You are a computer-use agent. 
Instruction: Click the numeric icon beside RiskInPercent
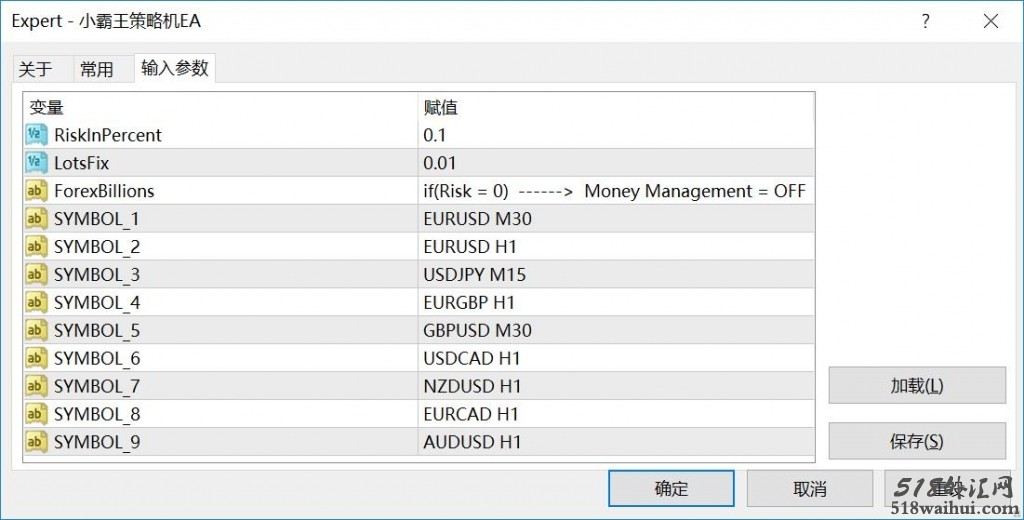[x=36, y=135]
